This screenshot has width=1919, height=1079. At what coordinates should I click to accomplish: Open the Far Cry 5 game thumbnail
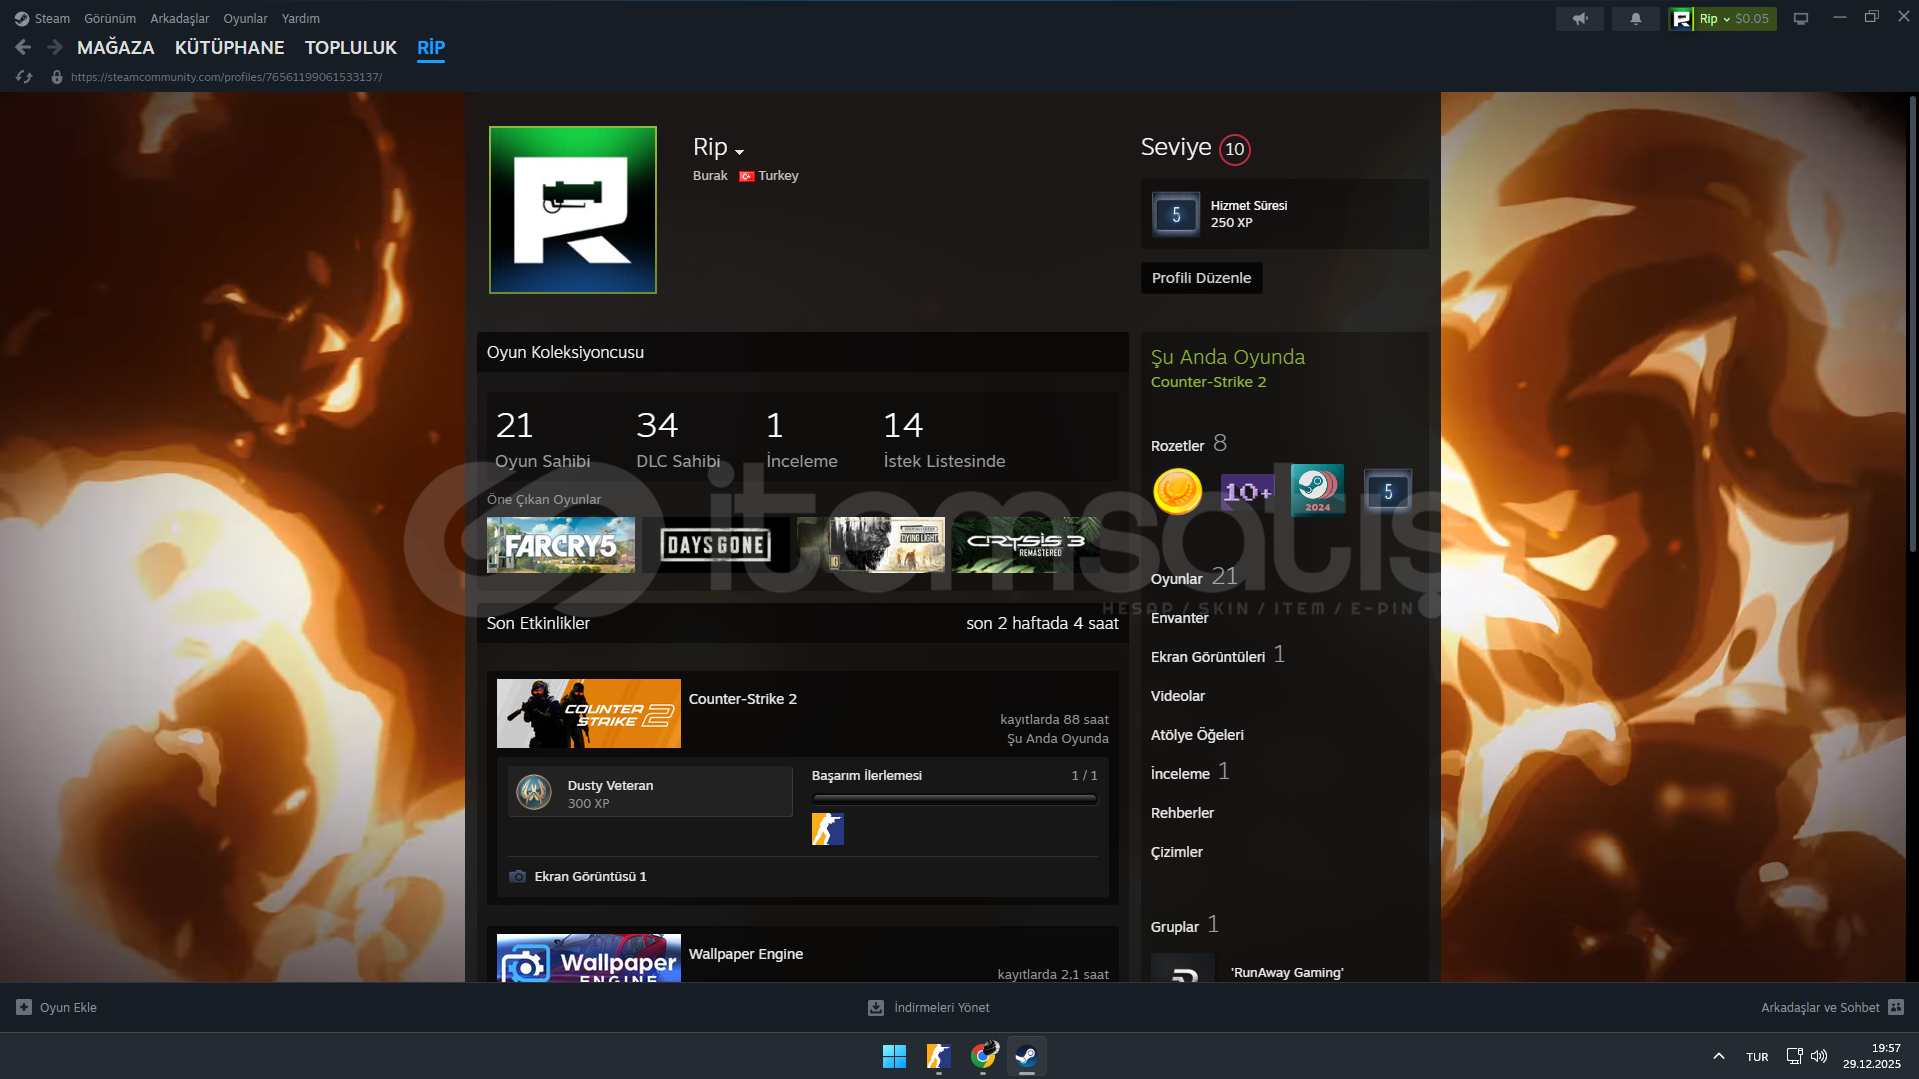pyautogui.click(x=560, y=545)
